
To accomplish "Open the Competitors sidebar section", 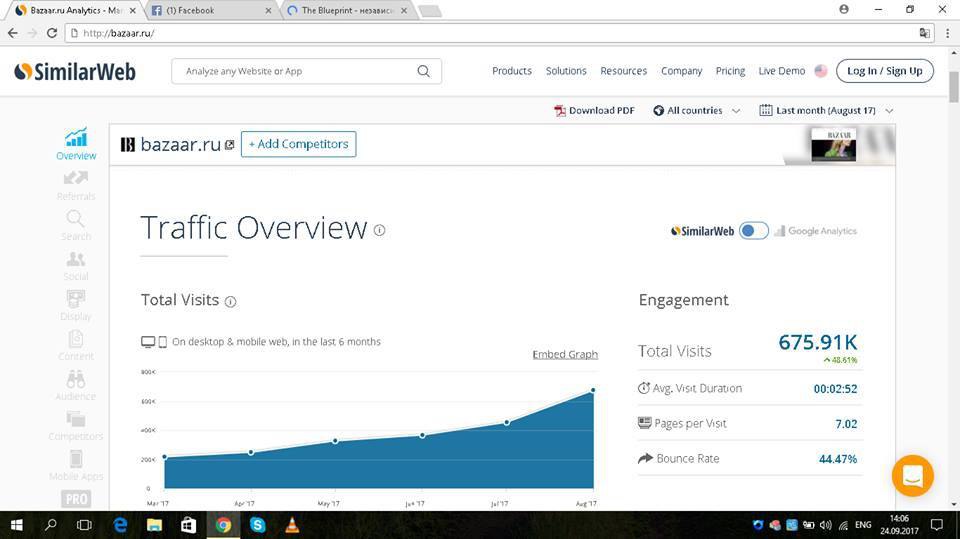I will (76, 426).
